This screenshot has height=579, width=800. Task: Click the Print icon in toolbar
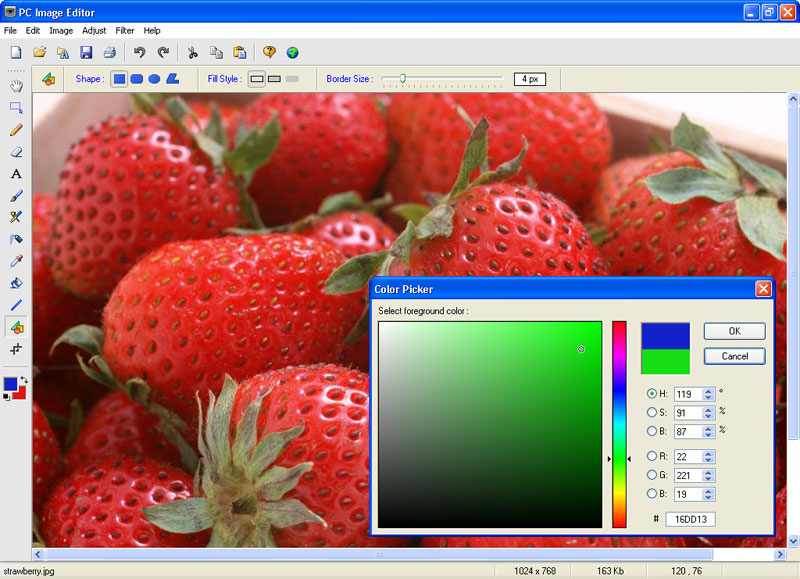(109, 52)
